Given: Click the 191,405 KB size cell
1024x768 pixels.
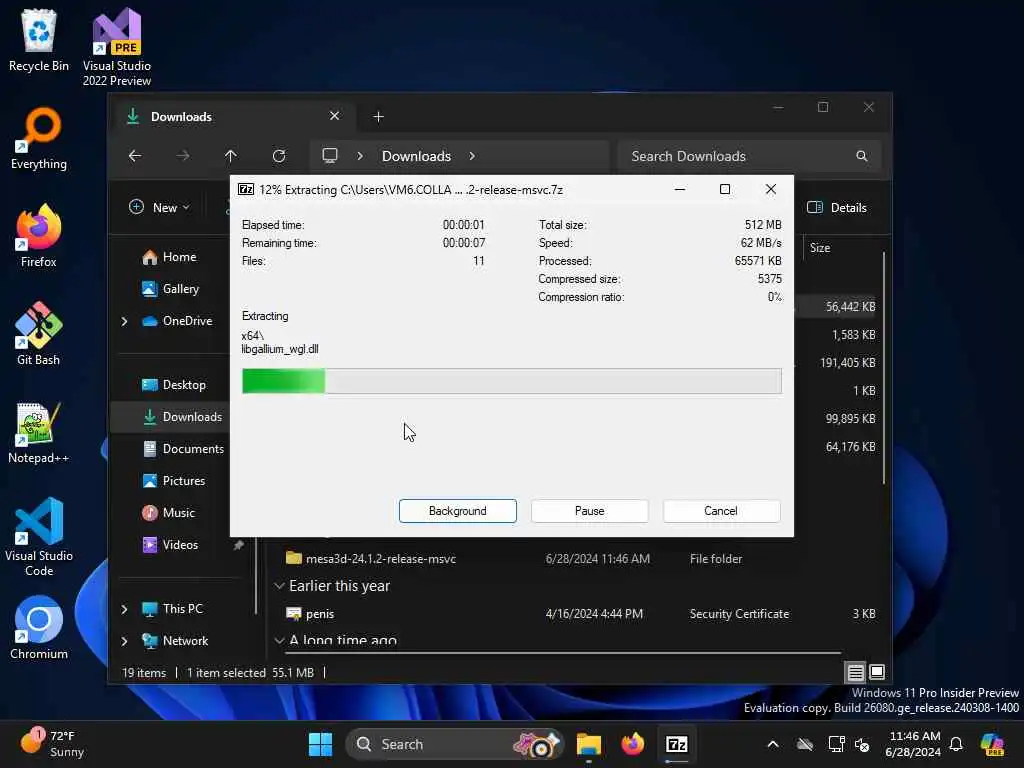Looking at the screenshot, I should (x=848, y=363).
